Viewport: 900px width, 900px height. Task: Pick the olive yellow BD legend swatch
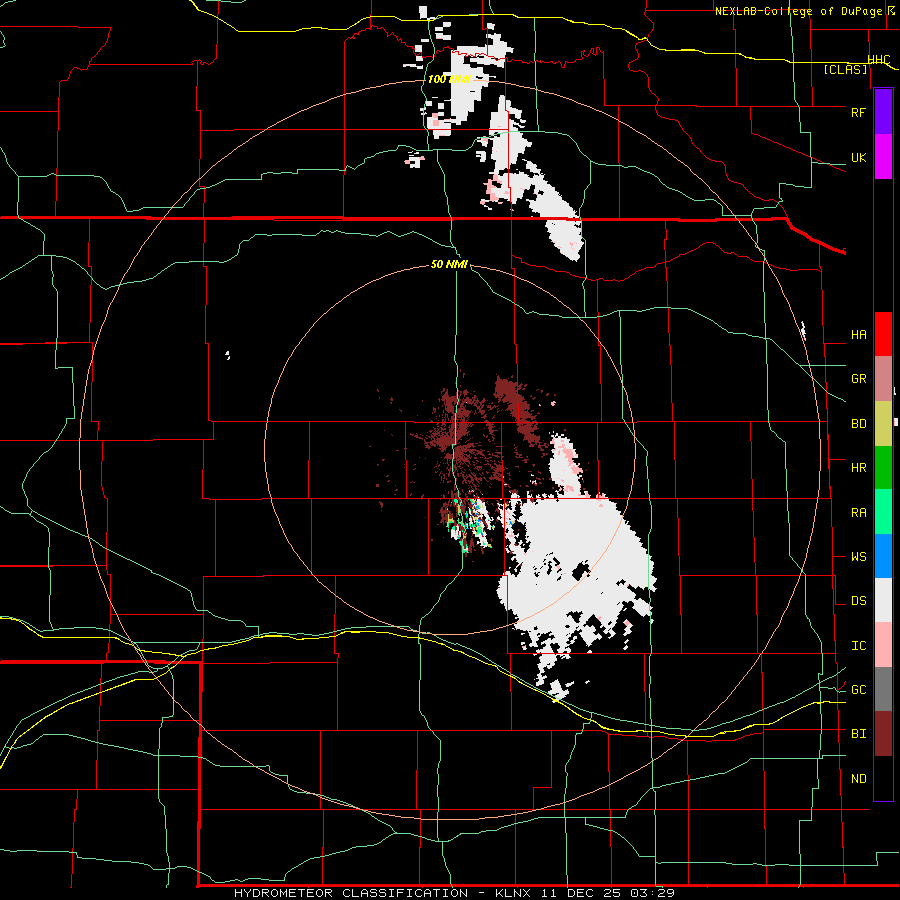(x=883, y=423)
